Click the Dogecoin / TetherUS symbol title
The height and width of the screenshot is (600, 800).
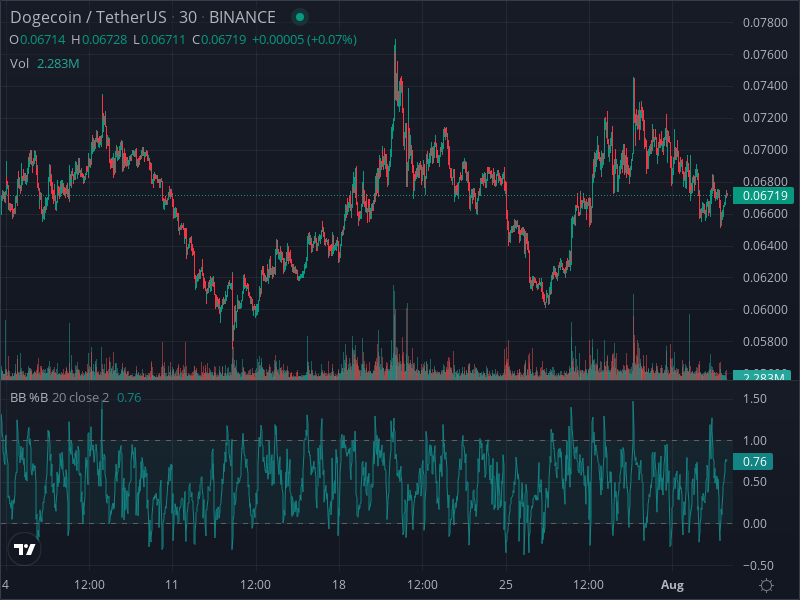tap(88, 17)
